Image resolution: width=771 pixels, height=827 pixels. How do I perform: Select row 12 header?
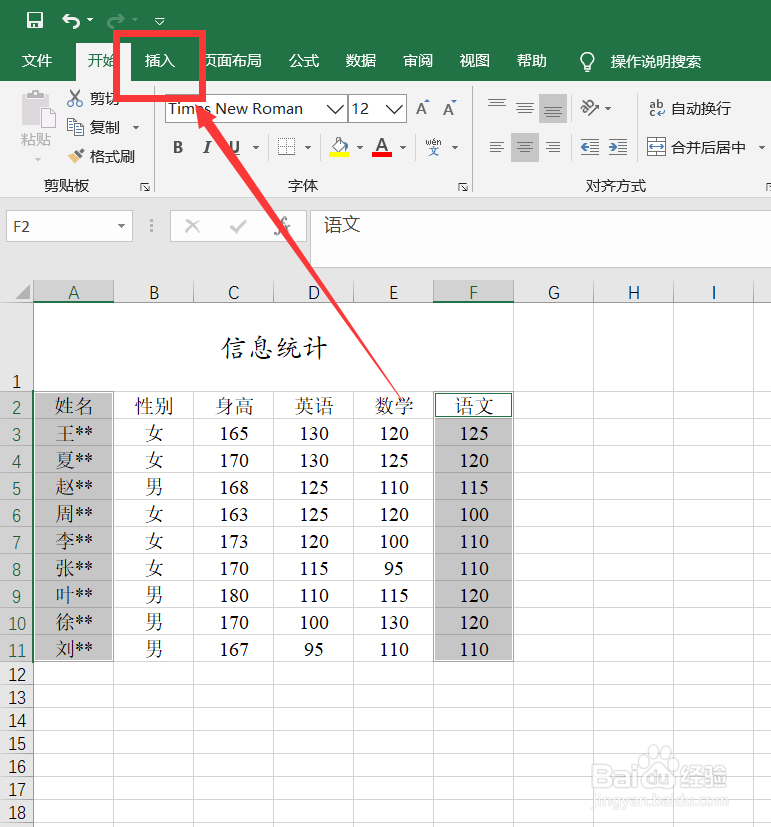[x=17, y=674]
